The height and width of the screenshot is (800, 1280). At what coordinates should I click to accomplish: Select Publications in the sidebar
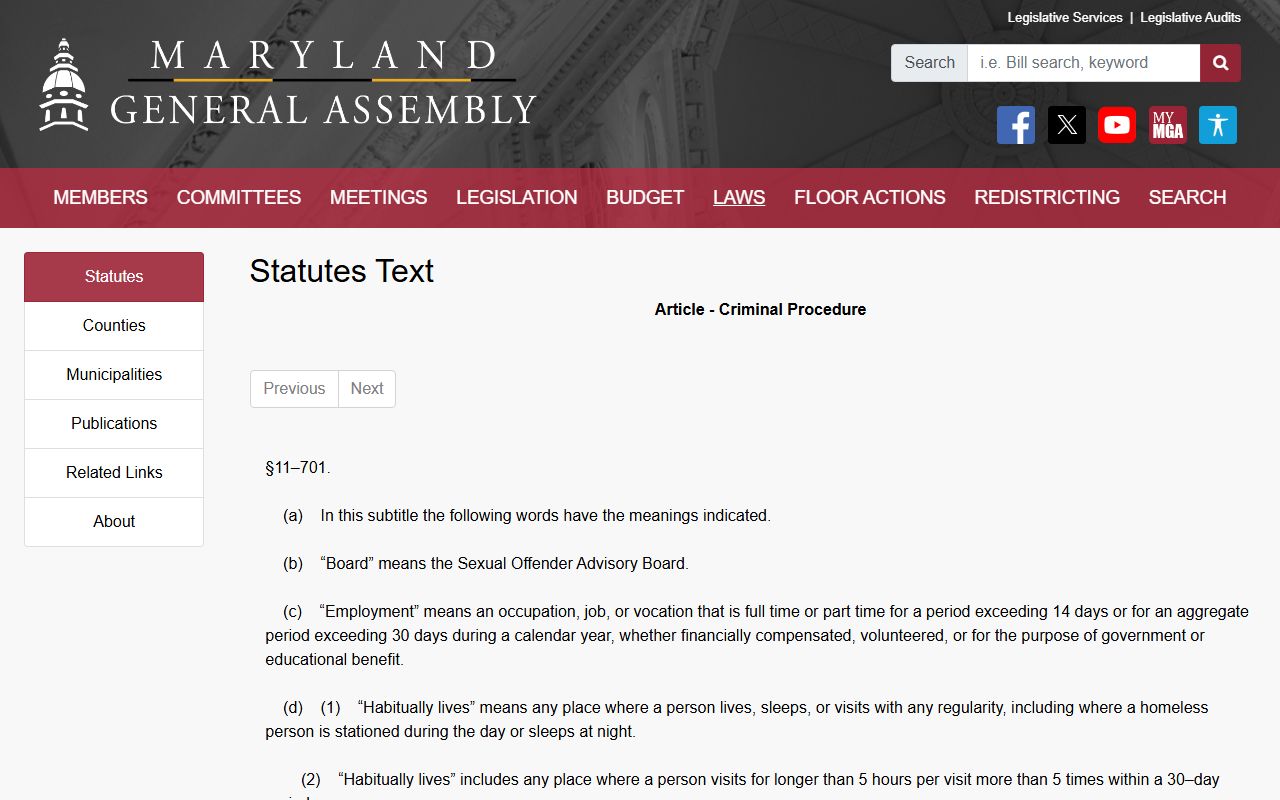(x=114, y=424)
